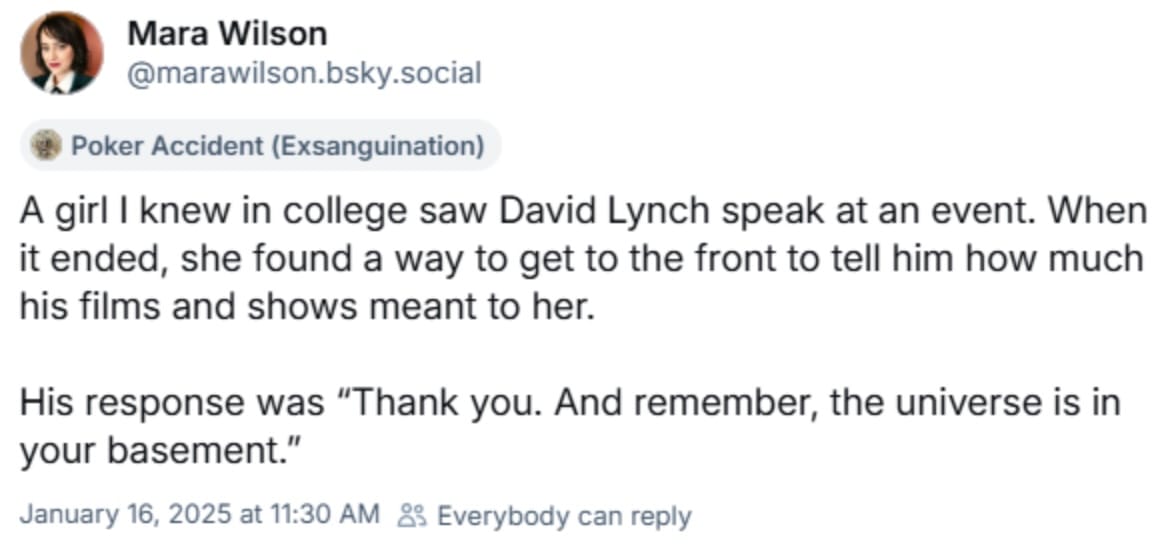Open the @marawilson.bsky.social handle link

pos(304,73)
